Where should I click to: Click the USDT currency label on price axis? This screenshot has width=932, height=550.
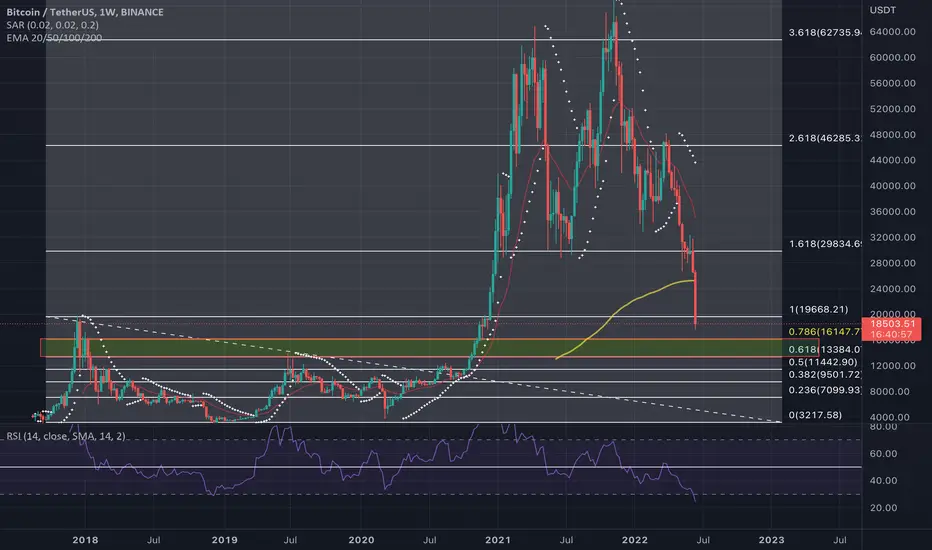coord(883,10)
